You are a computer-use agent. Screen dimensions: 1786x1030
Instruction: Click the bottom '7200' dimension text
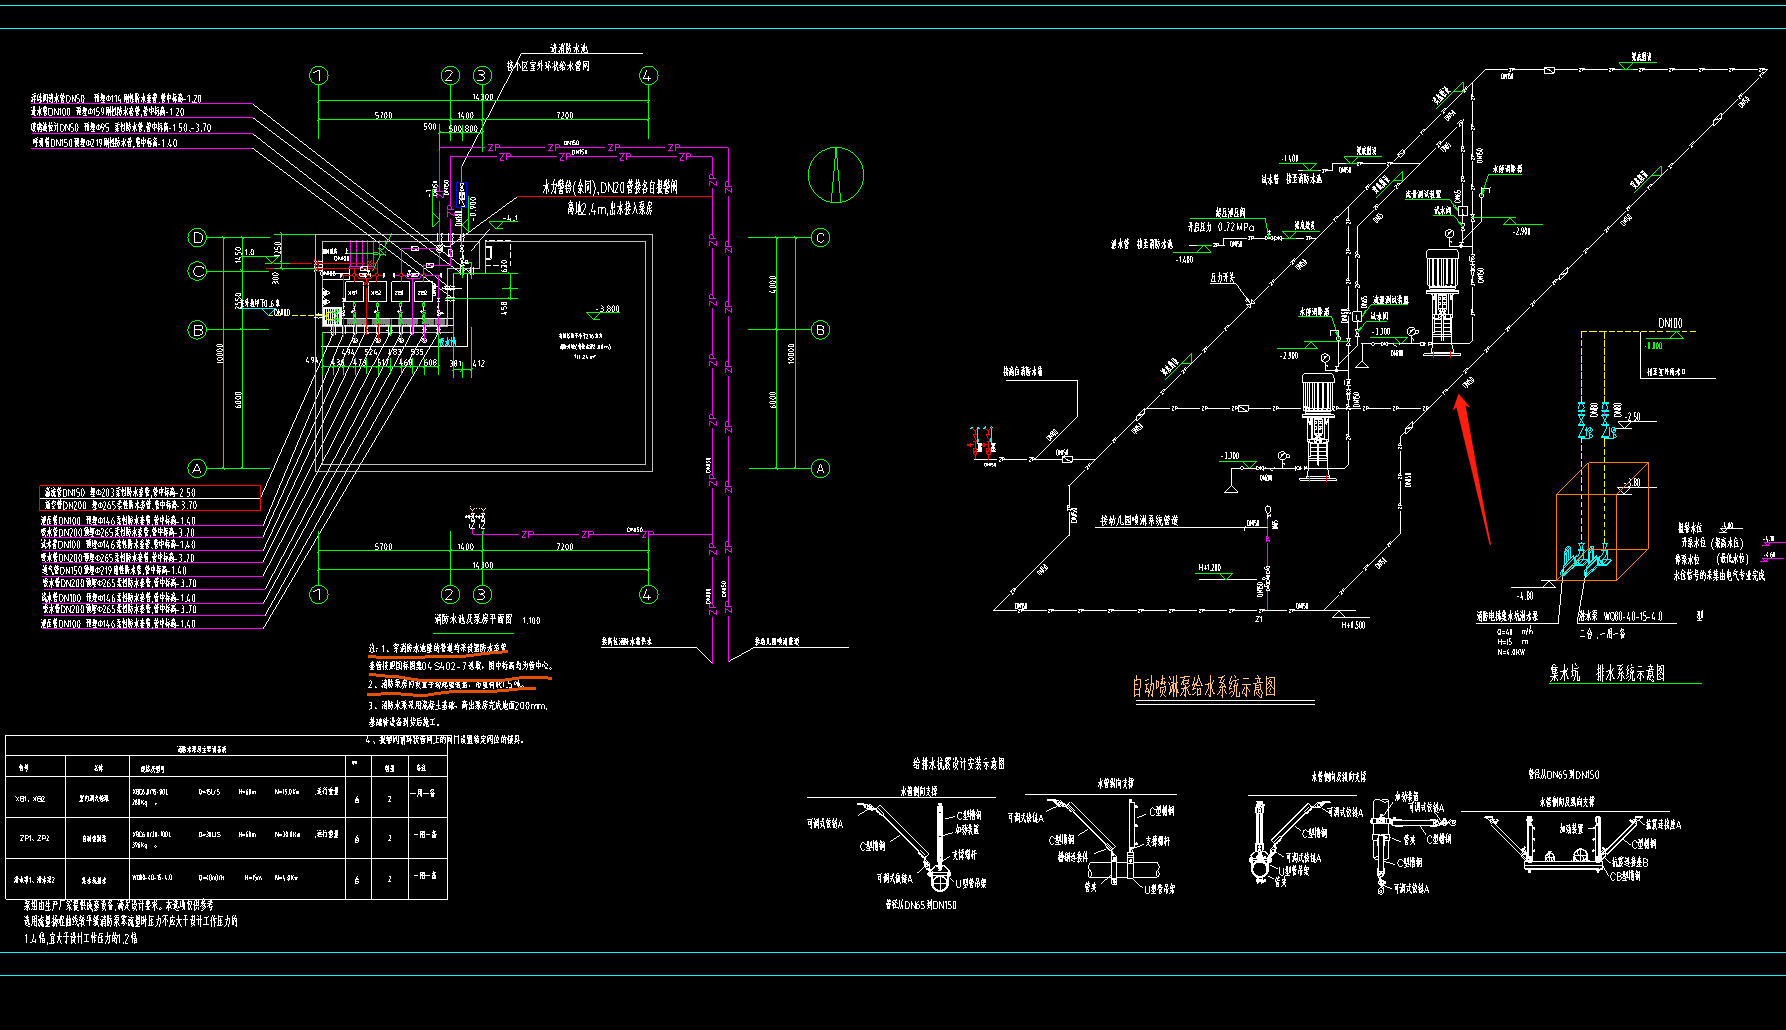pyautogui.click(x=564, y=547)
